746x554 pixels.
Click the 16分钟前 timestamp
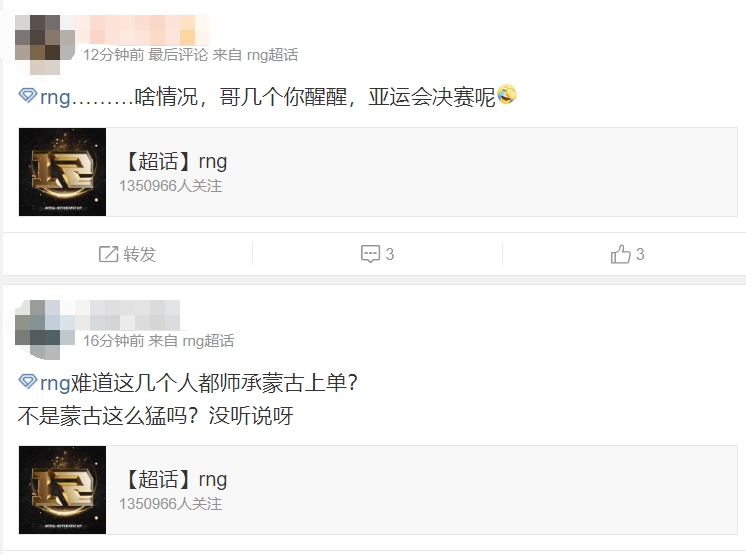(x=113, y=341)
